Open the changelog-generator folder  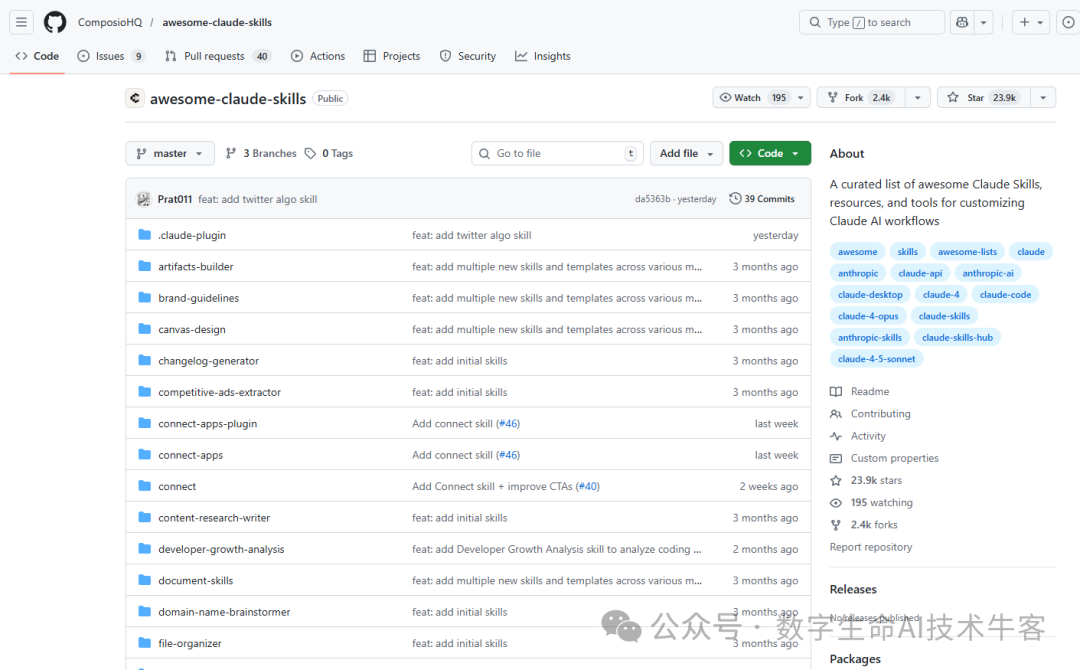[x=208, y=361]
